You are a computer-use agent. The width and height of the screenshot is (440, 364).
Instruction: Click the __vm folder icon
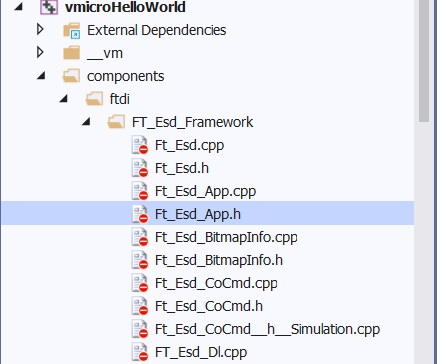72,53
